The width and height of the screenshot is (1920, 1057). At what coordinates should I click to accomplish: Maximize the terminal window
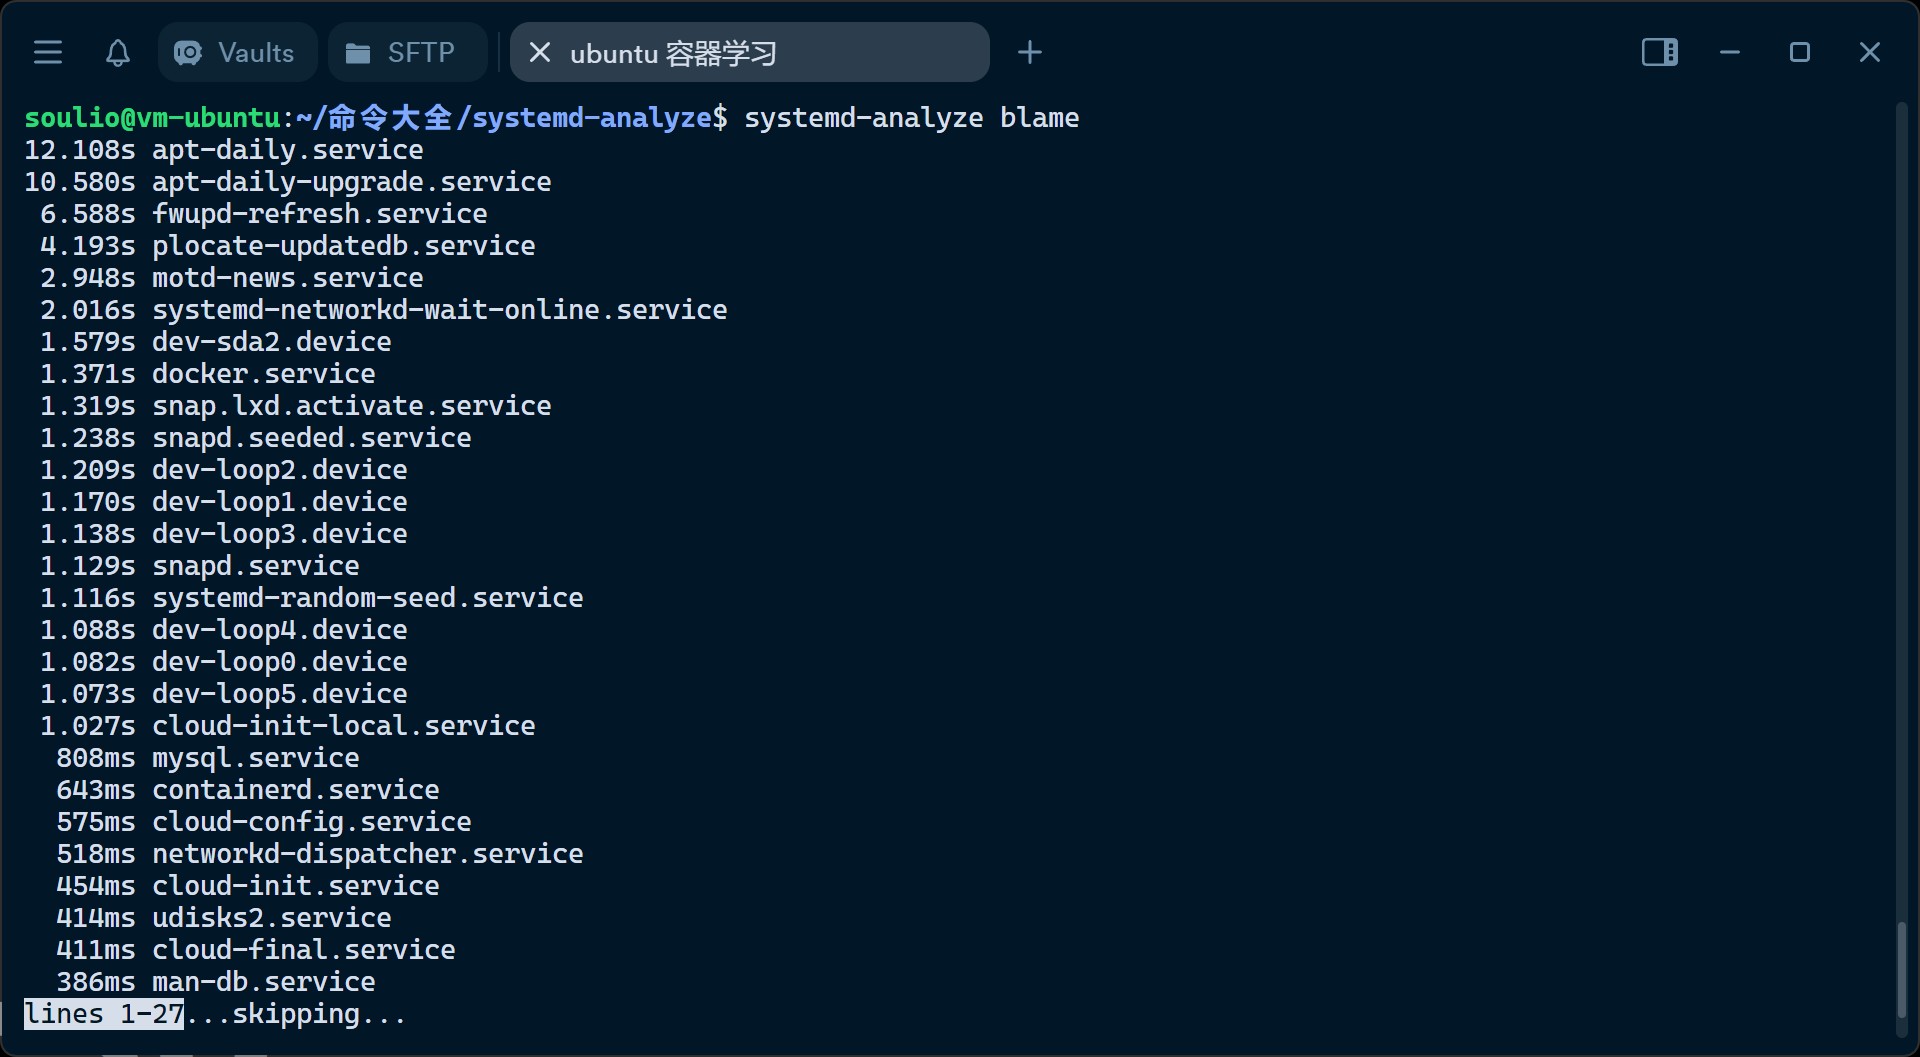click(x=1800, y=52)
